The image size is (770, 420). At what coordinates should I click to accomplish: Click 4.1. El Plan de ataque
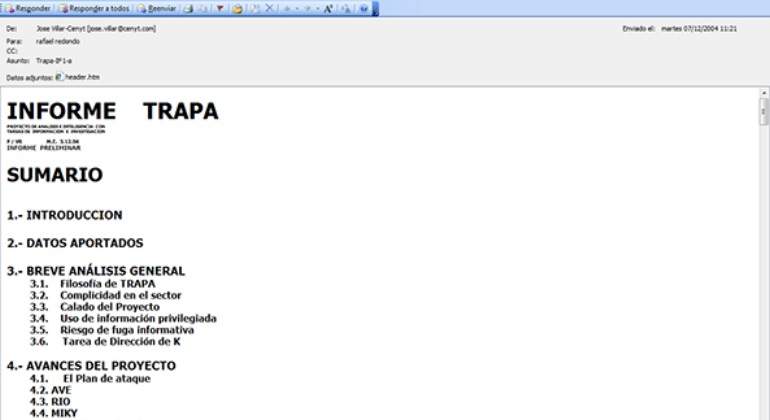[90, 378]
